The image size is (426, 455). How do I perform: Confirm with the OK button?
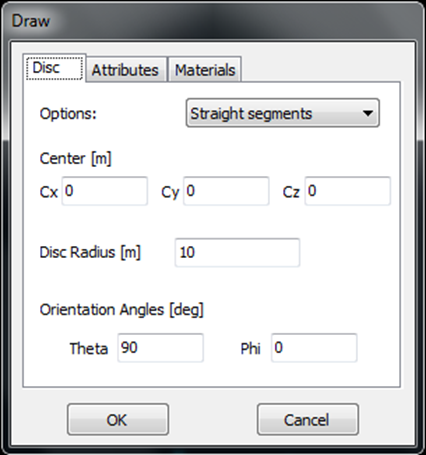click(118, 419)
